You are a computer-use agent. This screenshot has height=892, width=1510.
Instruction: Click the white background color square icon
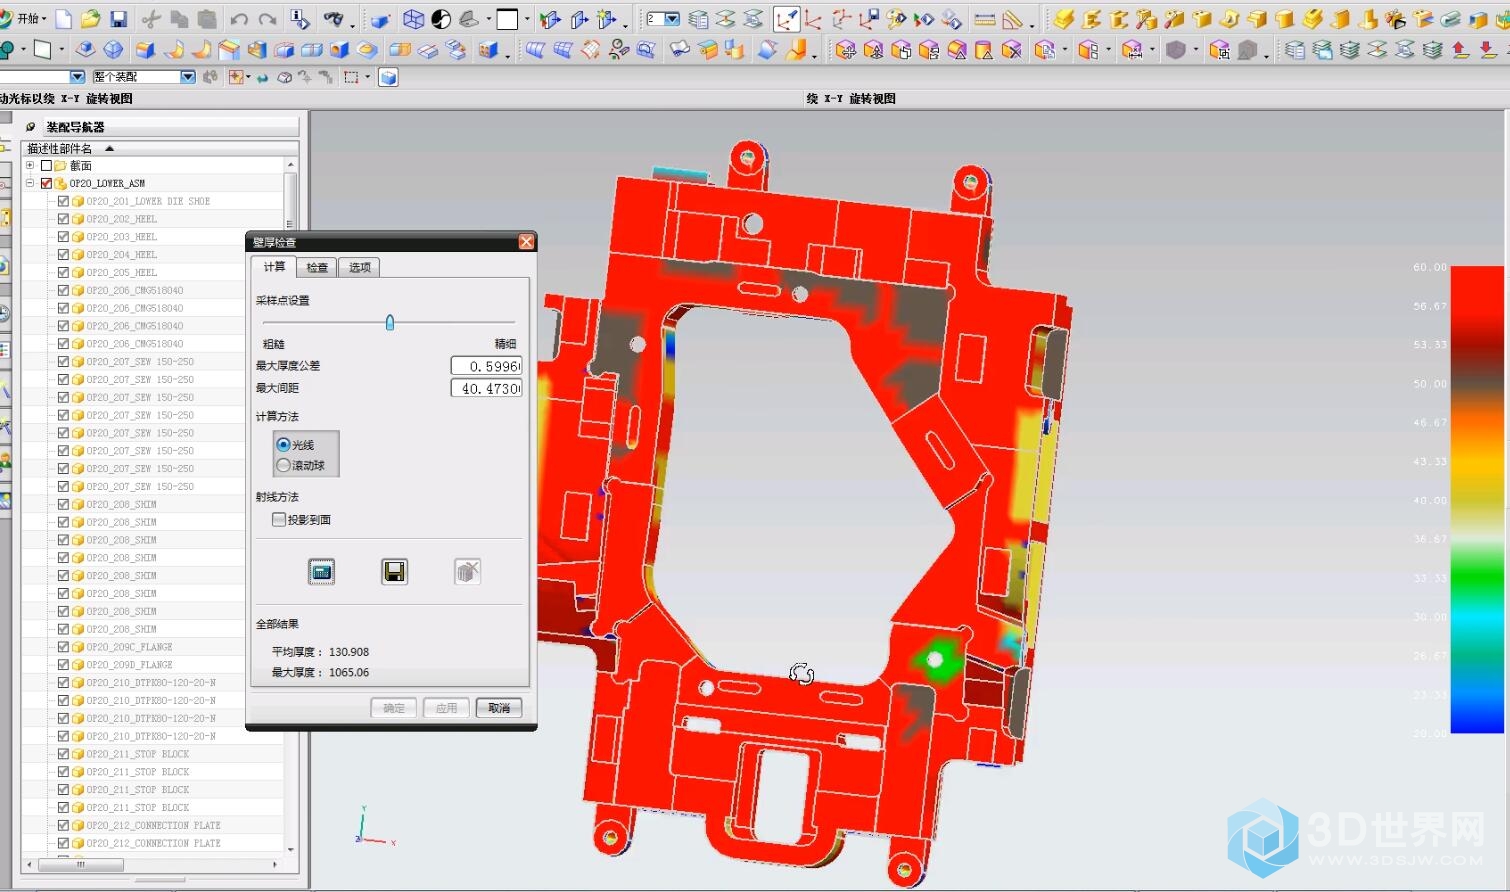507,19
